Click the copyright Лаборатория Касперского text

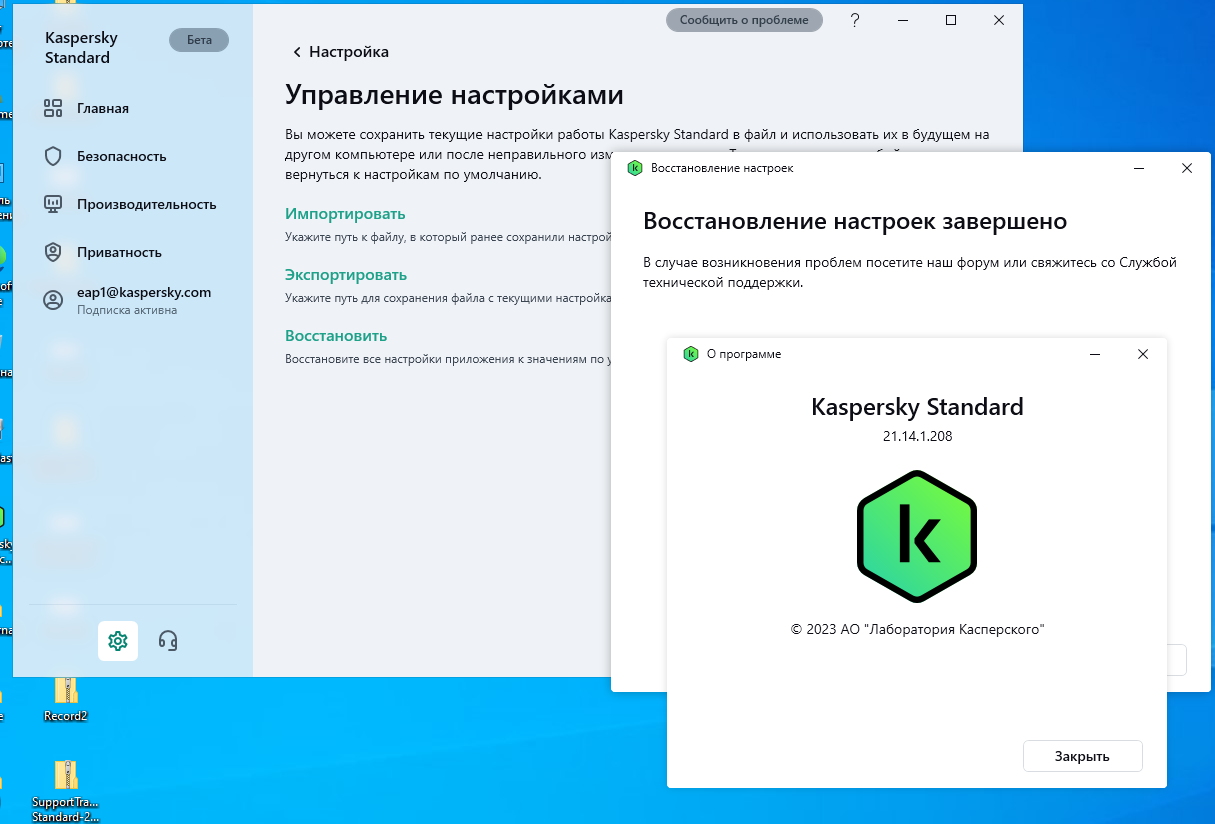click(917, 629)
